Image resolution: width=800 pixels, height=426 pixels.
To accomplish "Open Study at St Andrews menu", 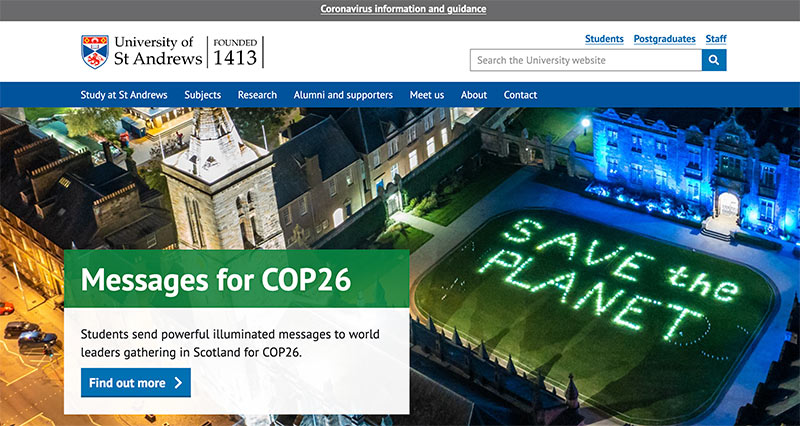I will point(124,95).
